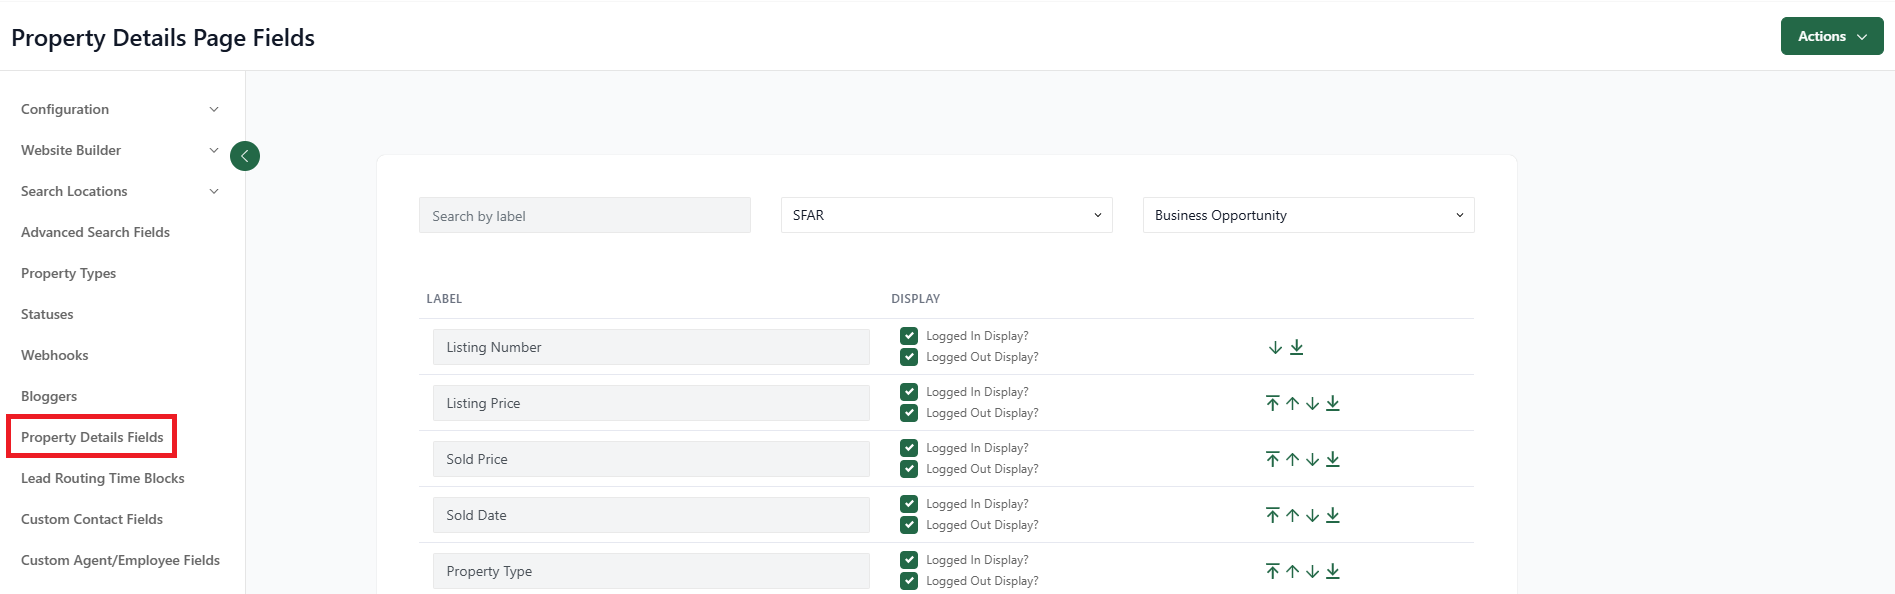
Task: Uncheck Logged Out Display for Listing Number
Action: [x=909, y=357]
